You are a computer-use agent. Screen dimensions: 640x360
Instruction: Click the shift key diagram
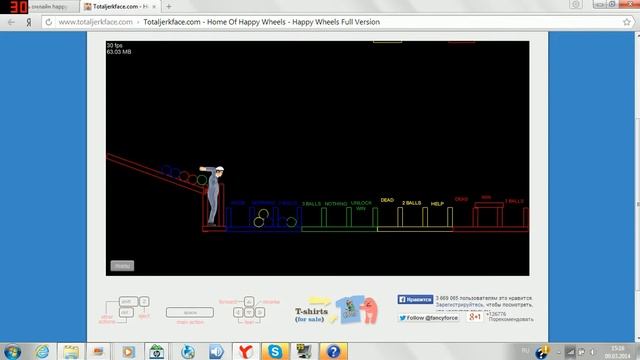pyautogui.click(x=128, y=302)
